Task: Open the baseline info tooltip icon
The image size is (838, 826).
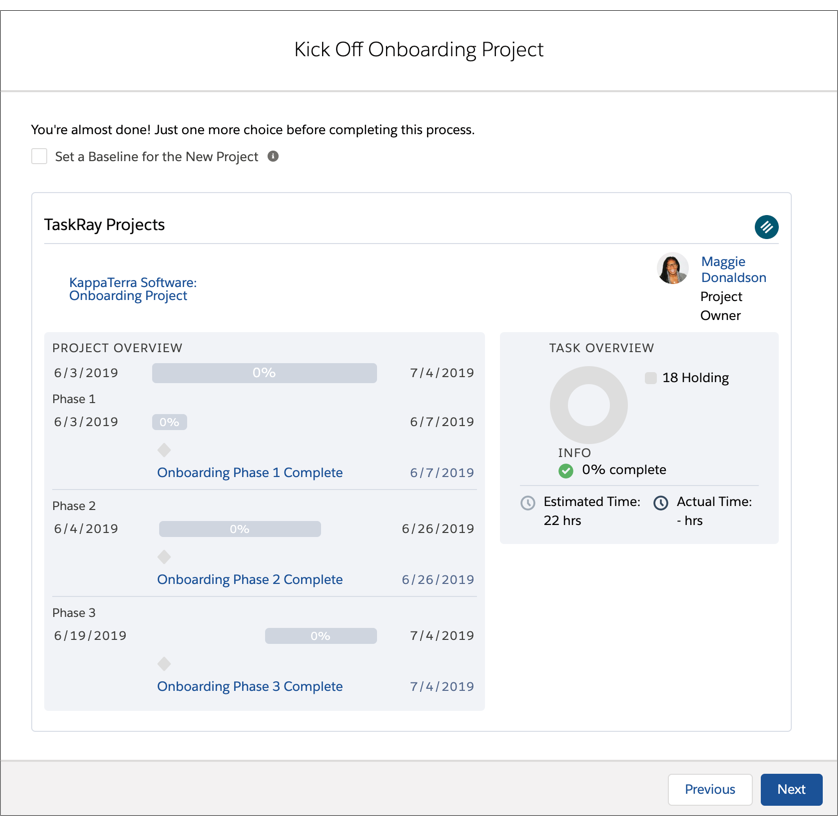Action: (x=273, y=156)
